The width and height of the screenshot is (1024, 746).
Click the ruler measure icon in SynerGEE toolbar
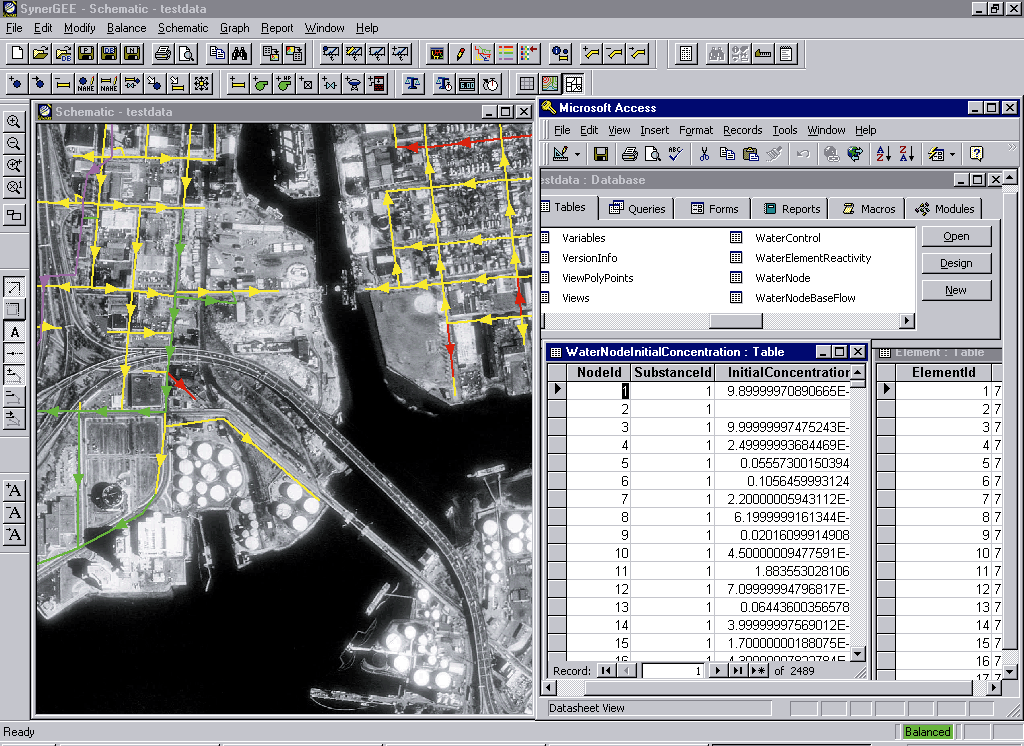763,54
